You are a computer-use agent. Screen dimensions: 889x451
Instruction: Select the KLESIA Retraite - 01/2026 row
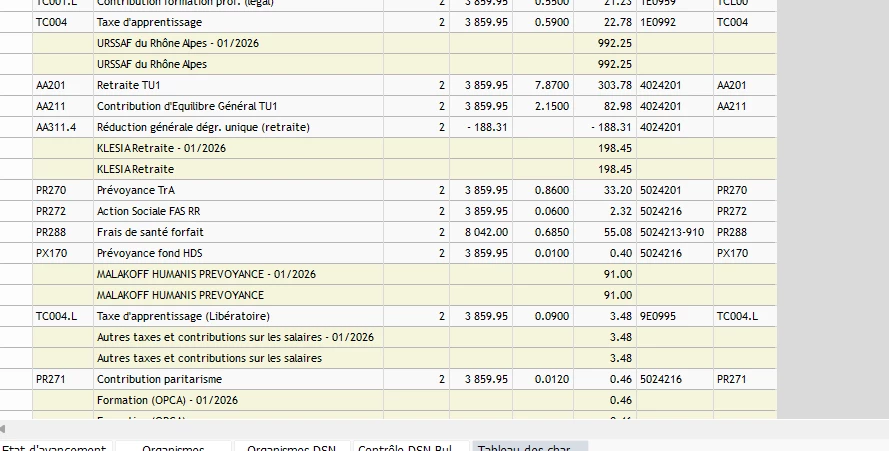click(x=404, y=148)
